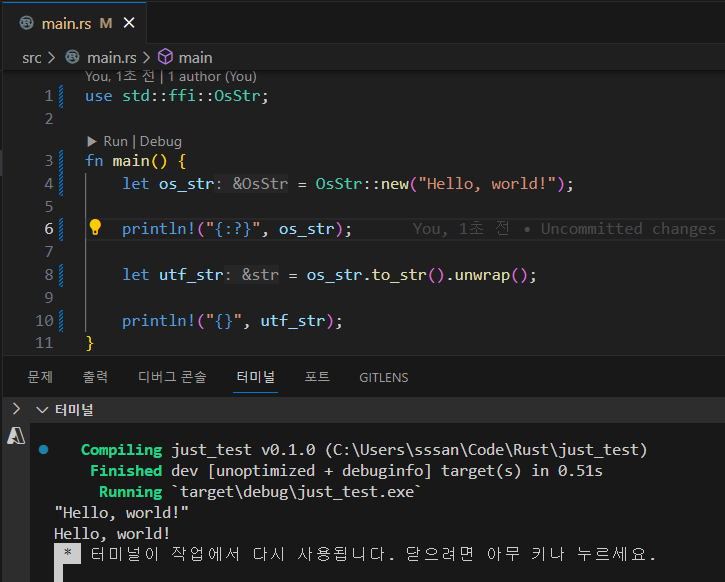
Task: Open the src breadcrumb folder dropdown
Action: tap(32, 57)
